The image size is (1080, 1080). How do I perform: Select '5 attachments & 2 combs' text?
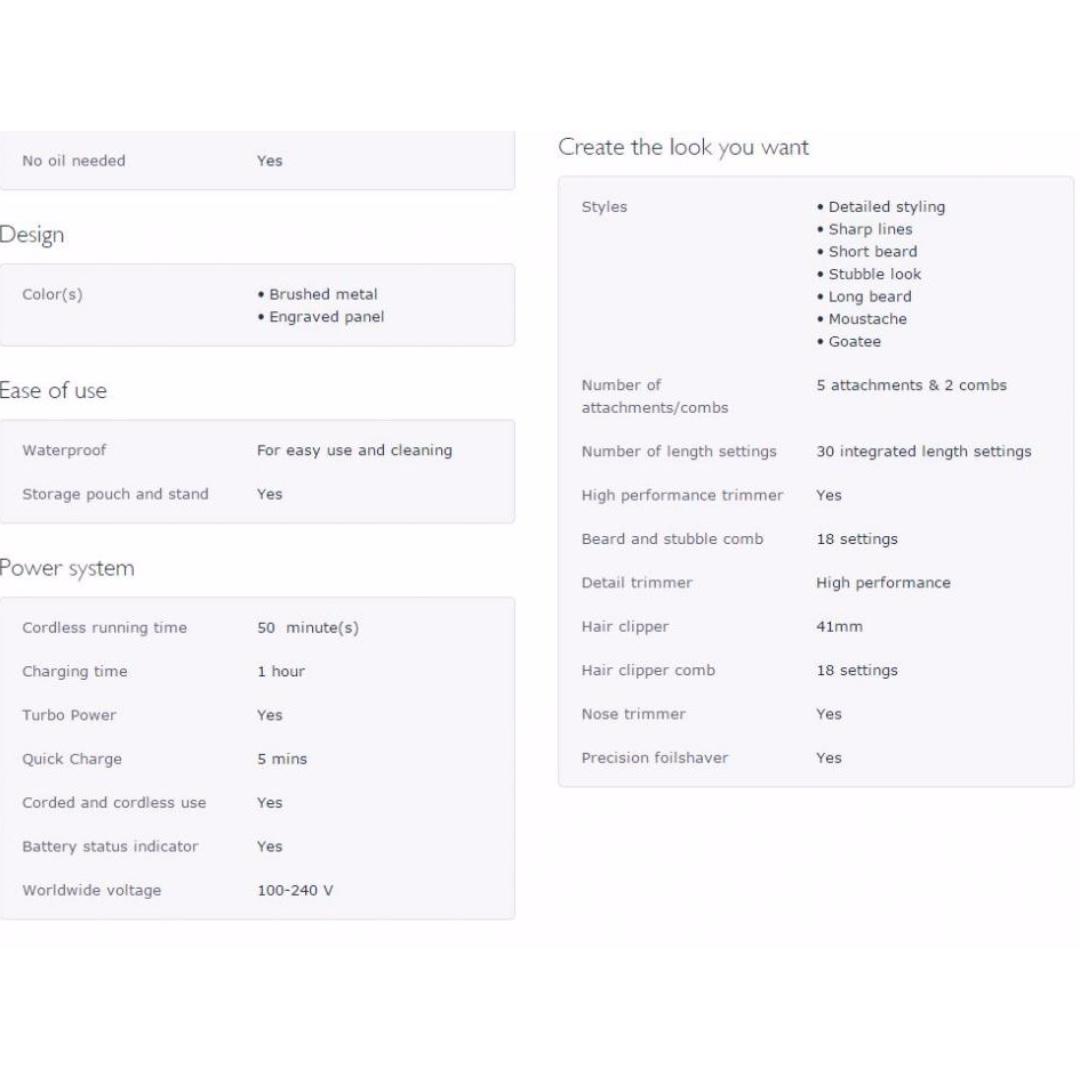(x=911, y=385)
